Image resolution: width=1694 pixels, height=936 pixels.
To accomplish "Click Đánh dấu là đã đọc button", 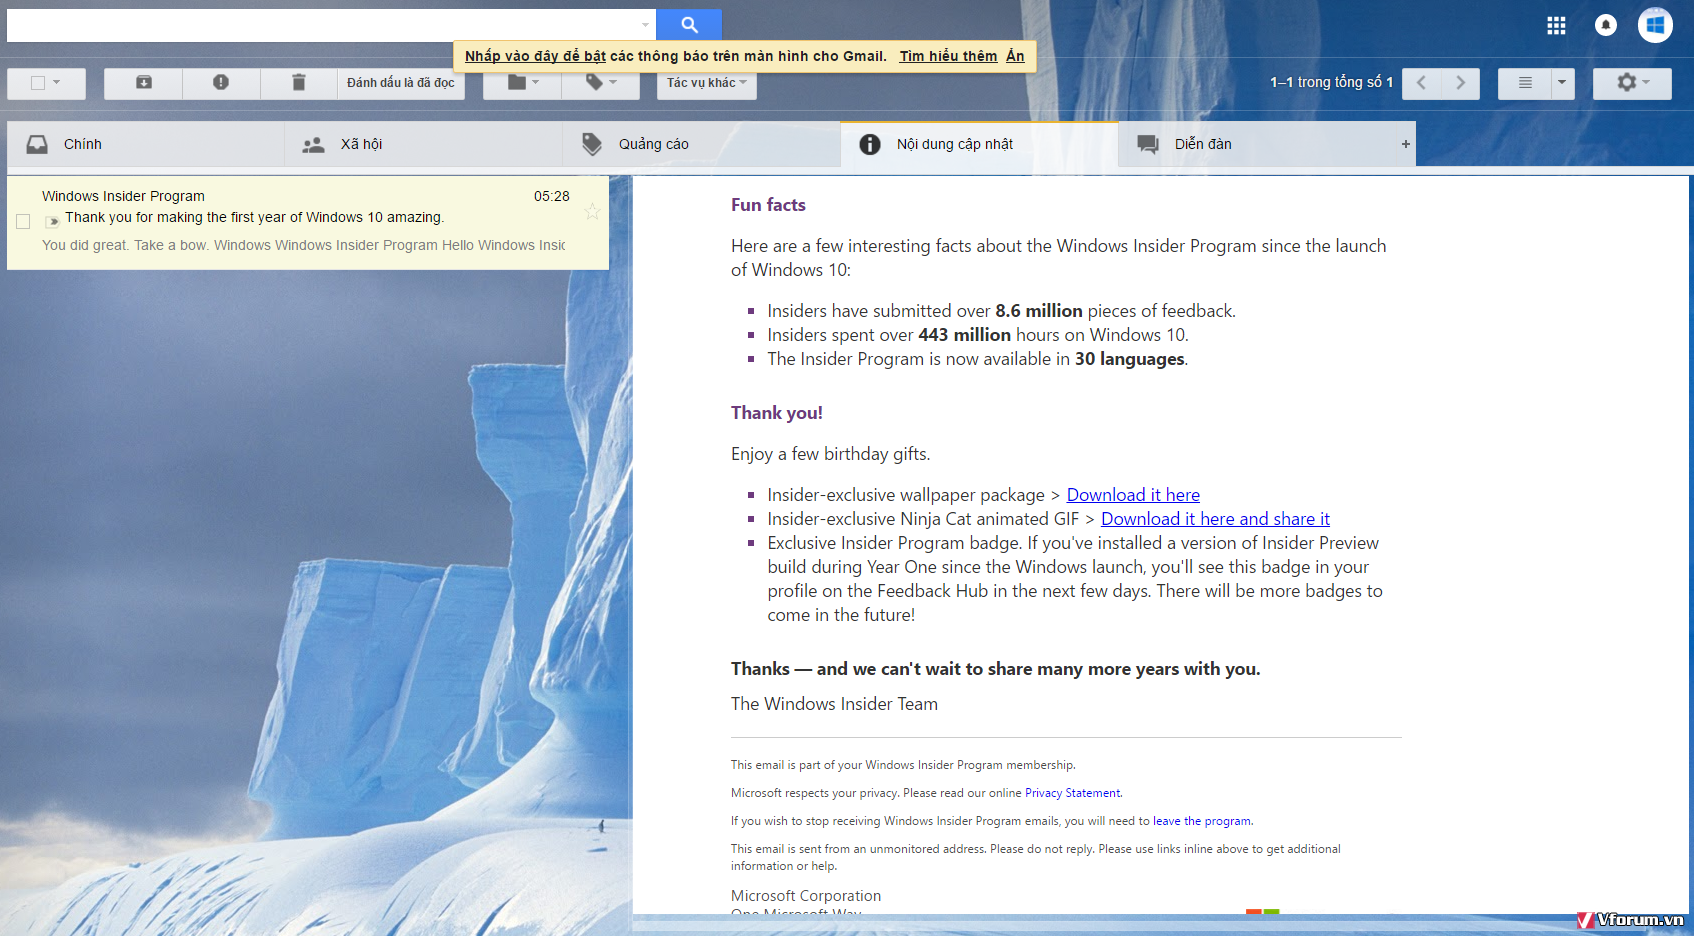I will 401,83.
